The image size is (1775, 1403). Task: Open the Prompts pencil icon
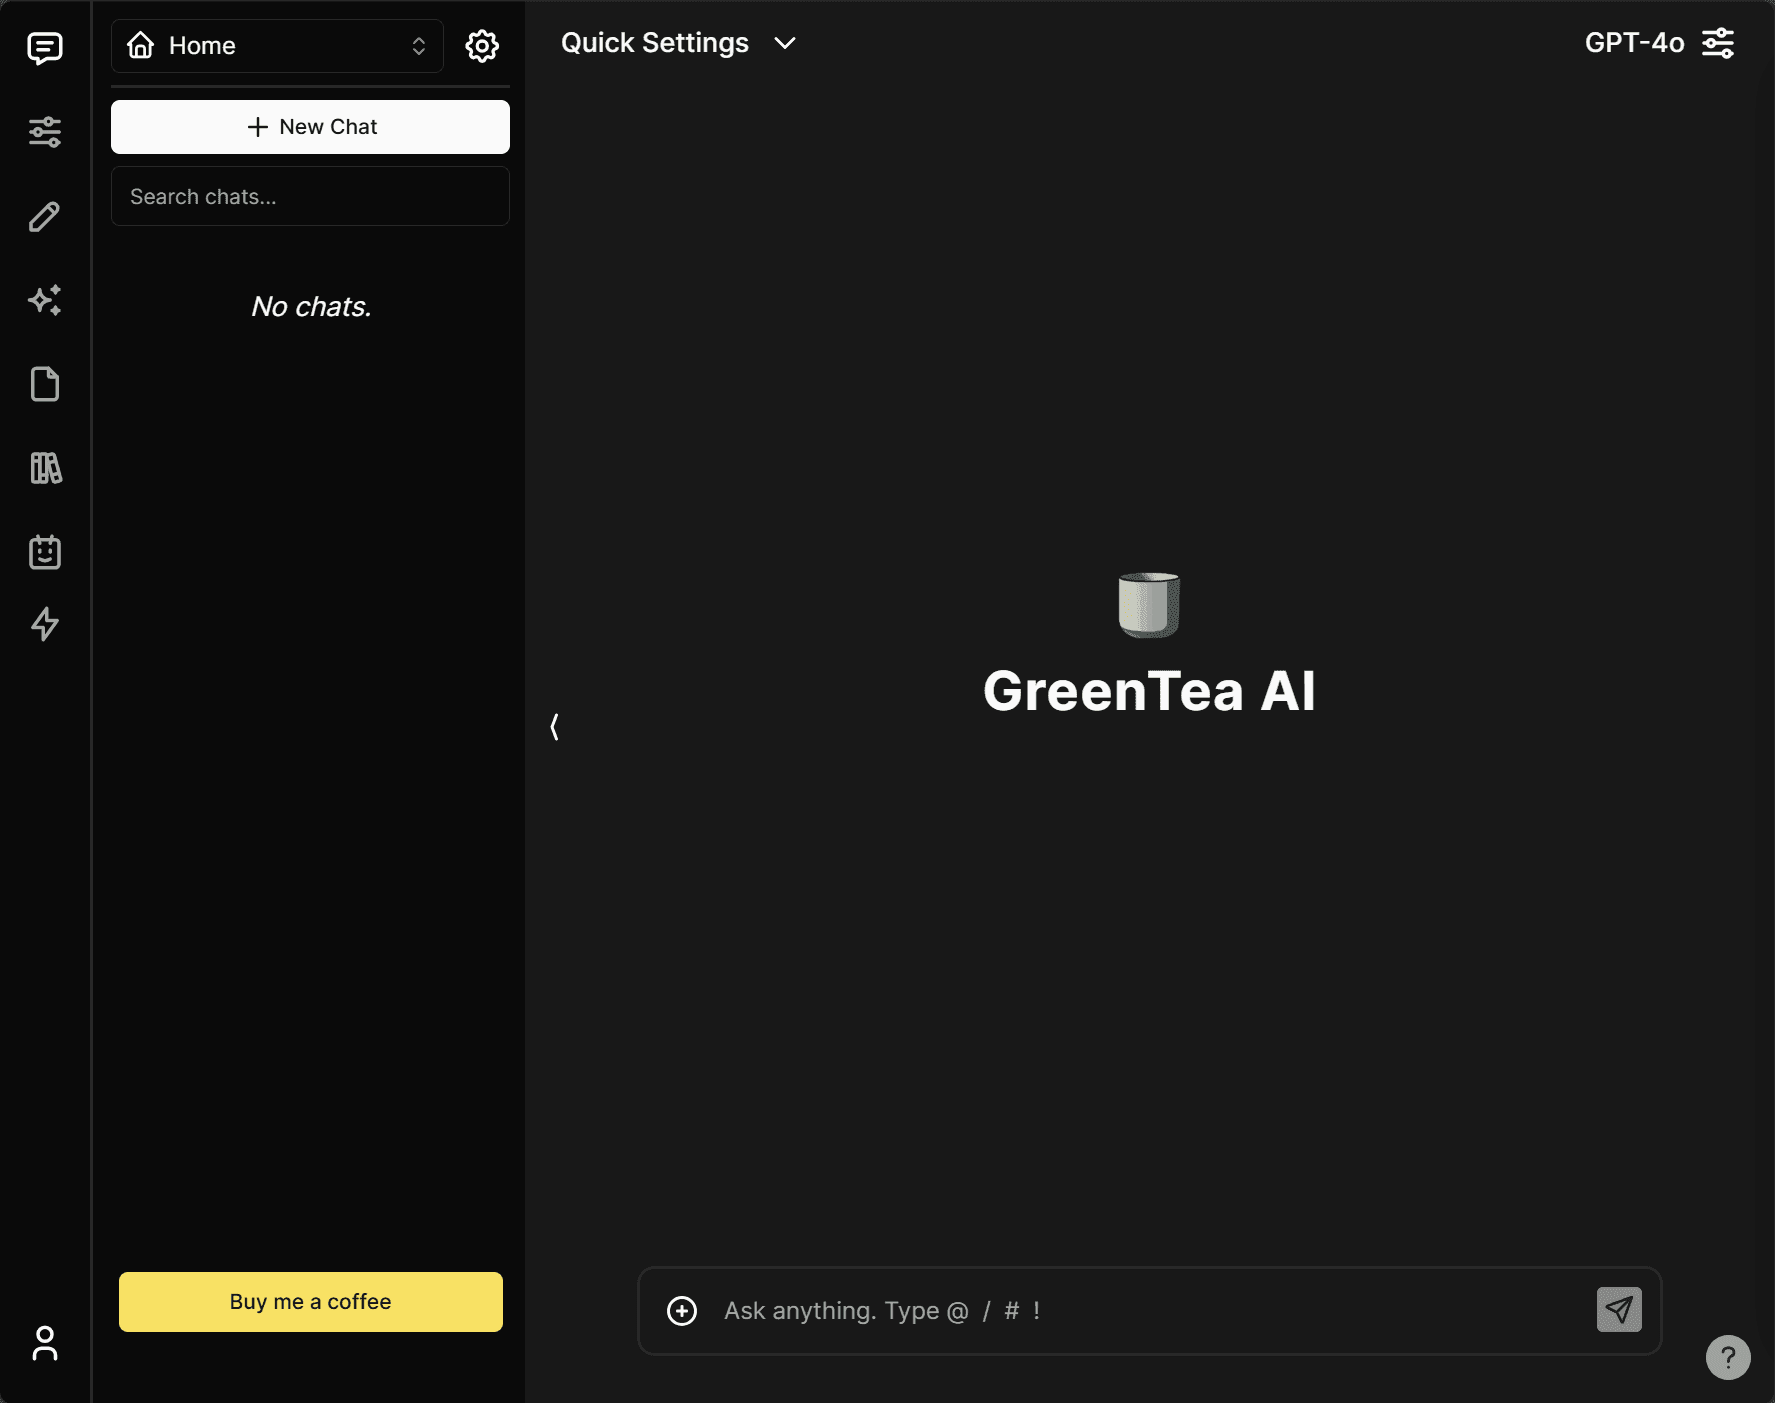point(45,216)
